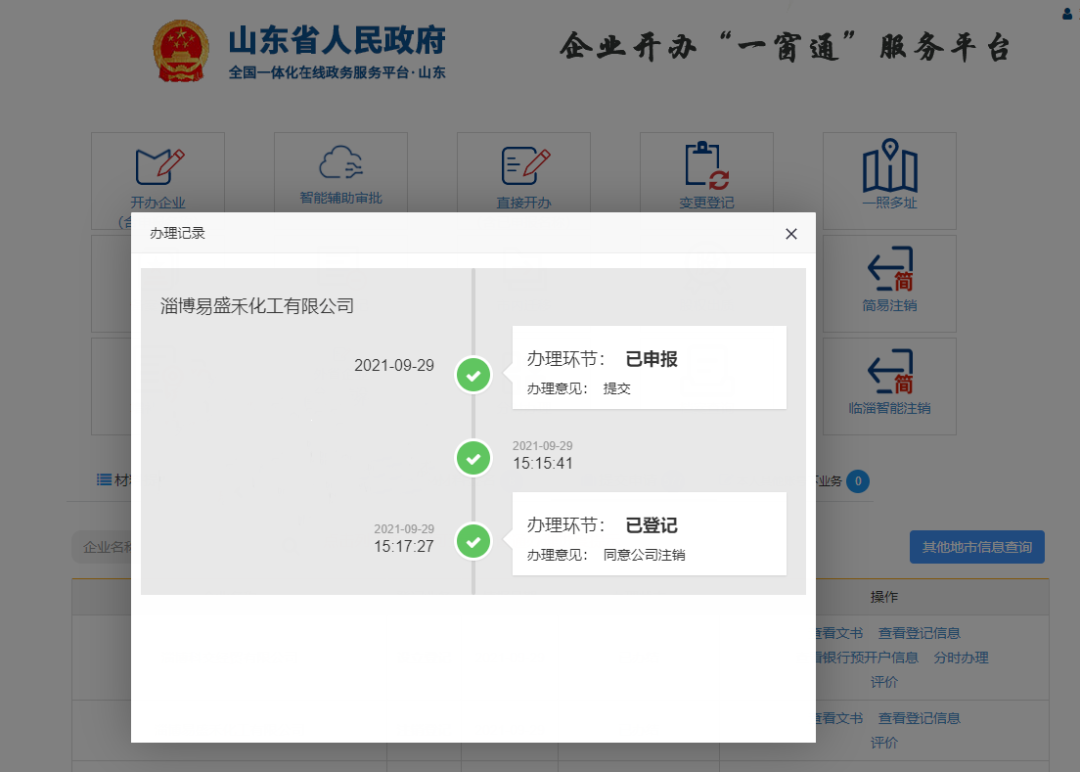The height and width of the screenshot is (772, 1080).
Task: Open the 一照多址 map icon
Action: pos(890,165)
